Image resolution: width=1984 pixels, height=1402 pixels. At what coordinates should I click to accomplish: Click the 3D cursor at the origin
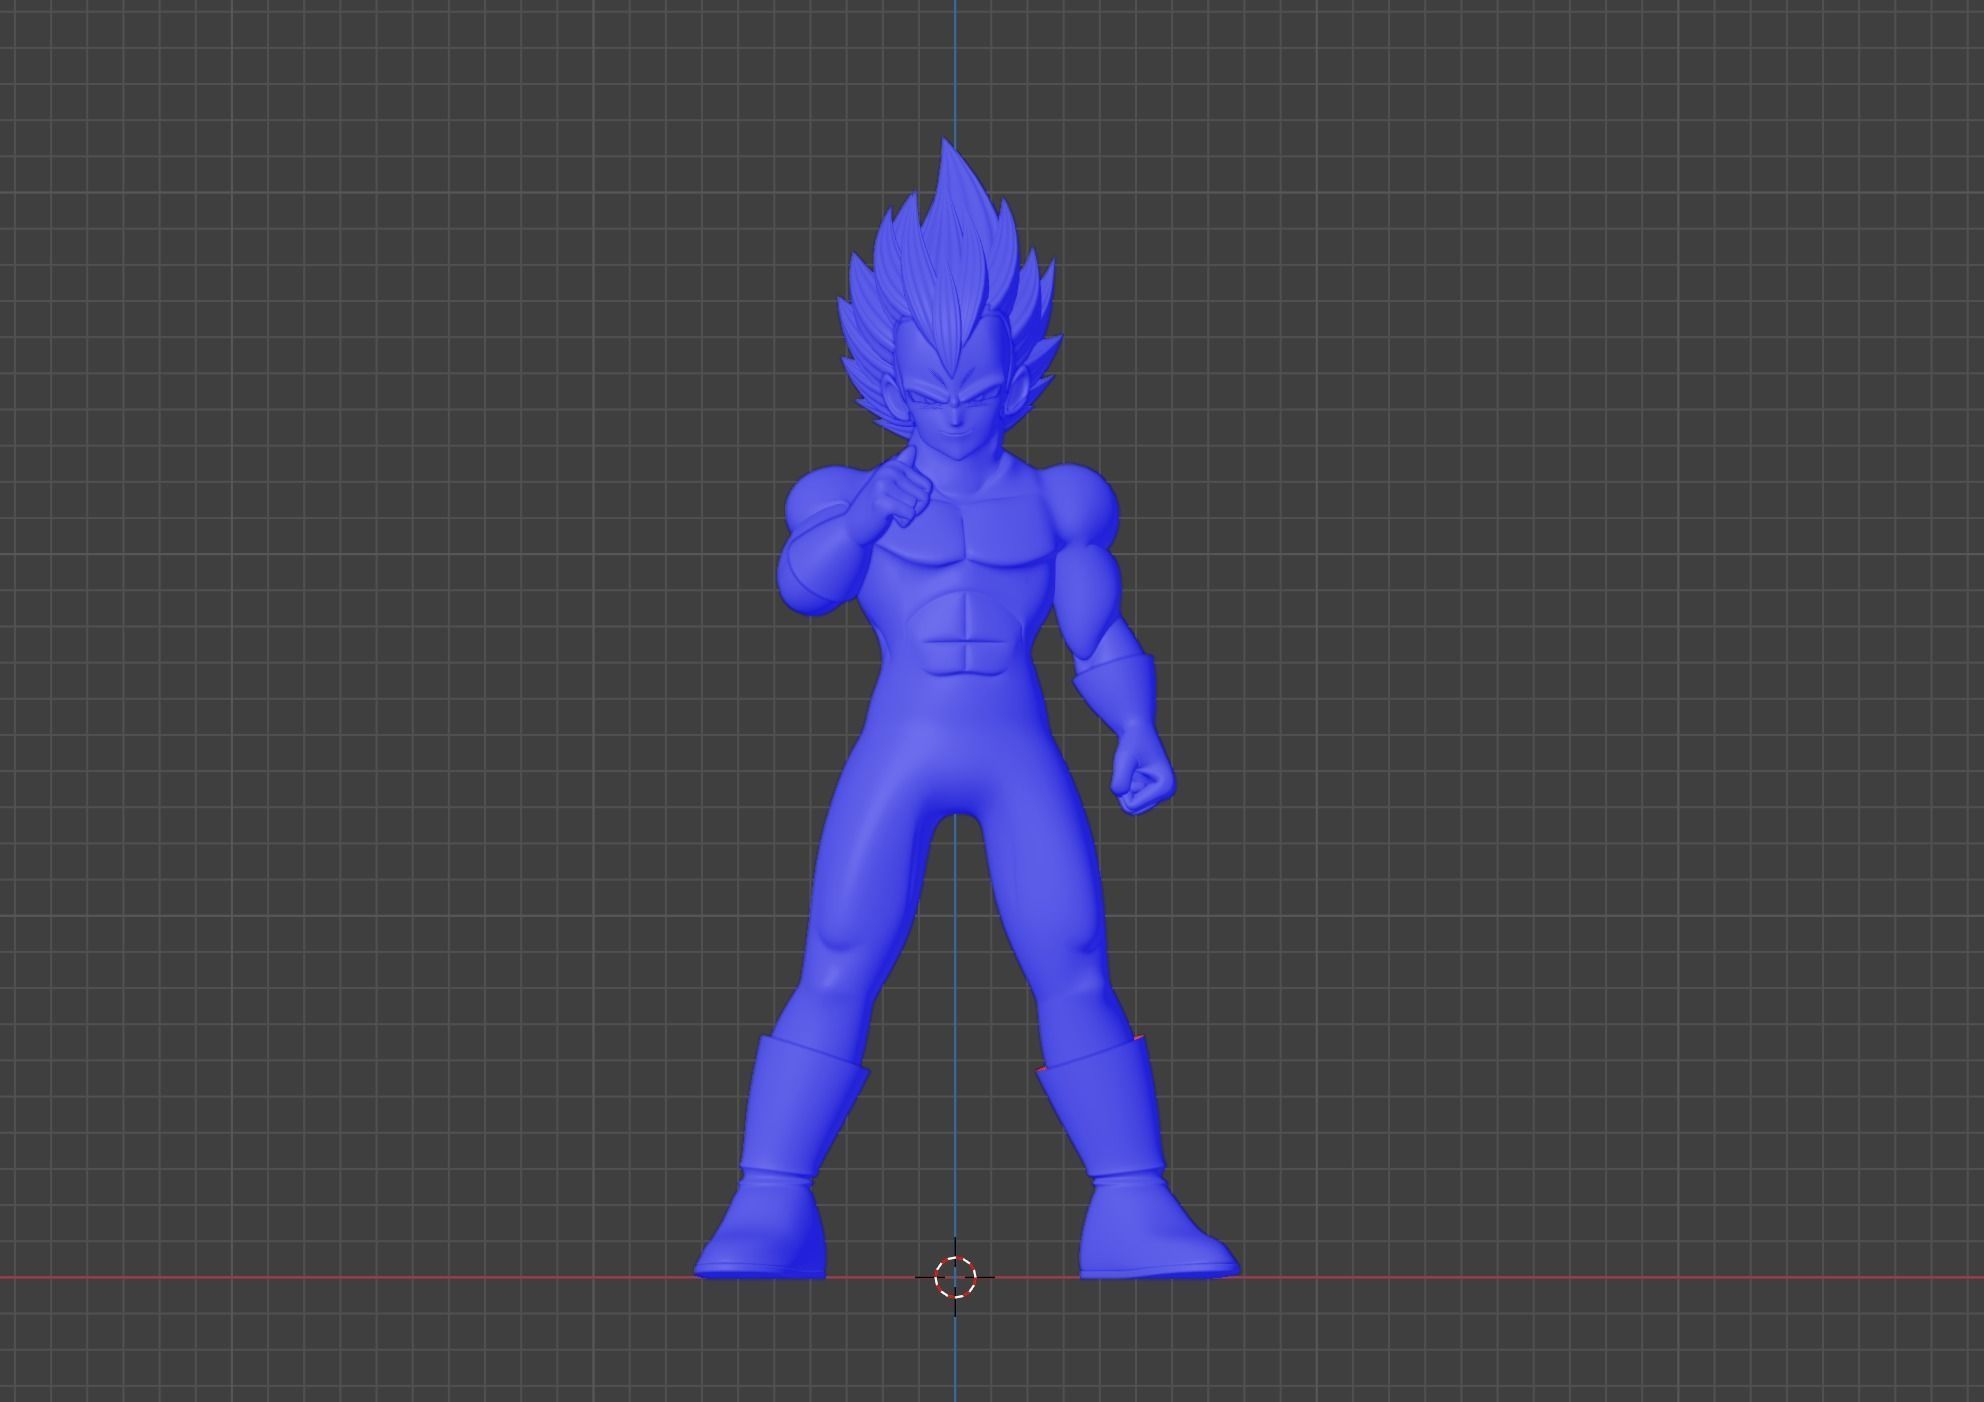pyautogui.click(x=955, y=1277)
